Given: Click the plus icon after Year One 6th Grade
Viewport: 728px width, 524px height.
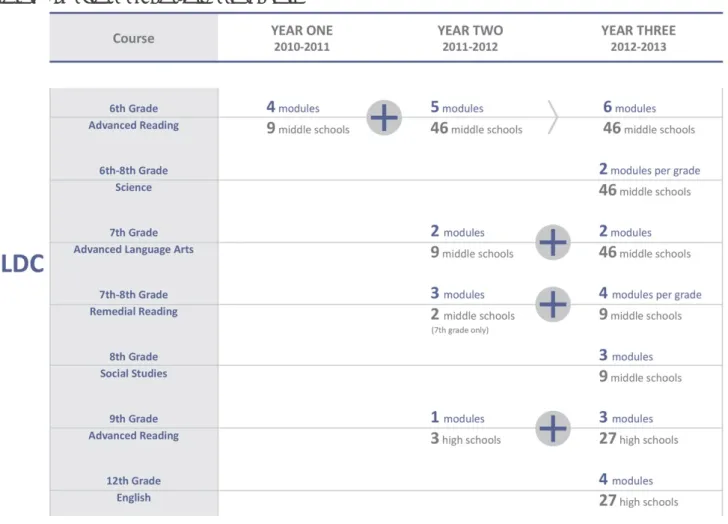Looking at the screenshot, I should [384, 118].
